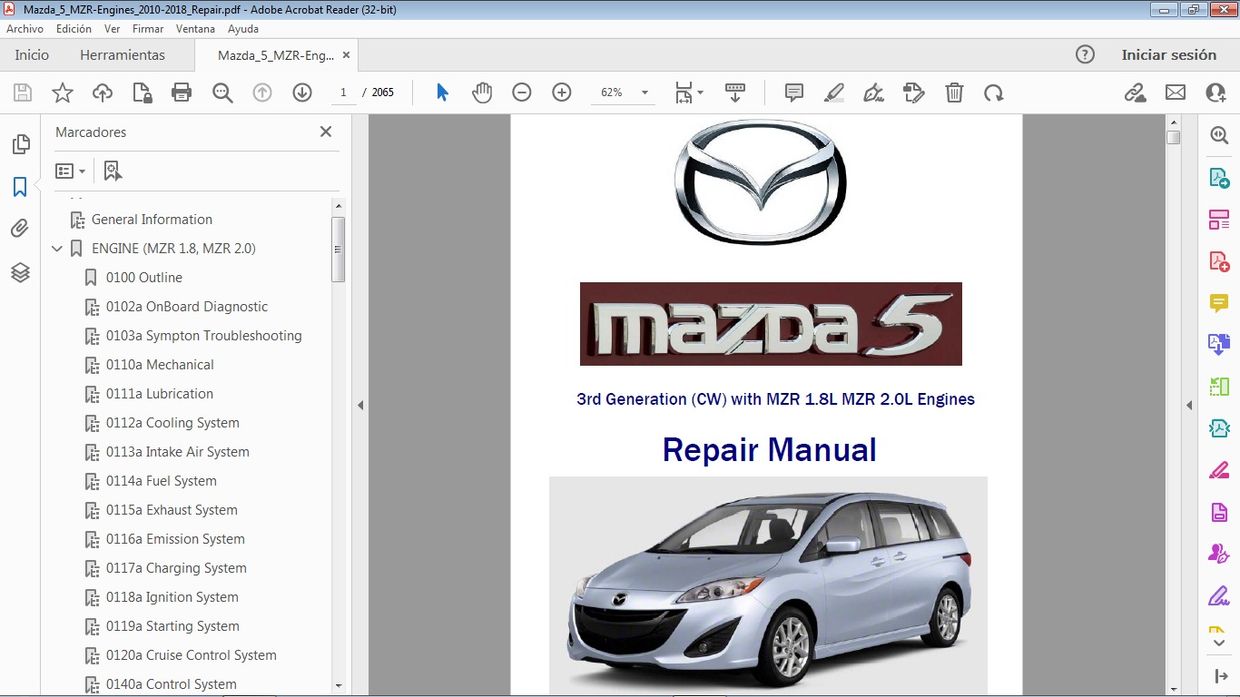Open the Edición menu
This screenshot has height=697, width=1240.
click(x=73, y=28)
